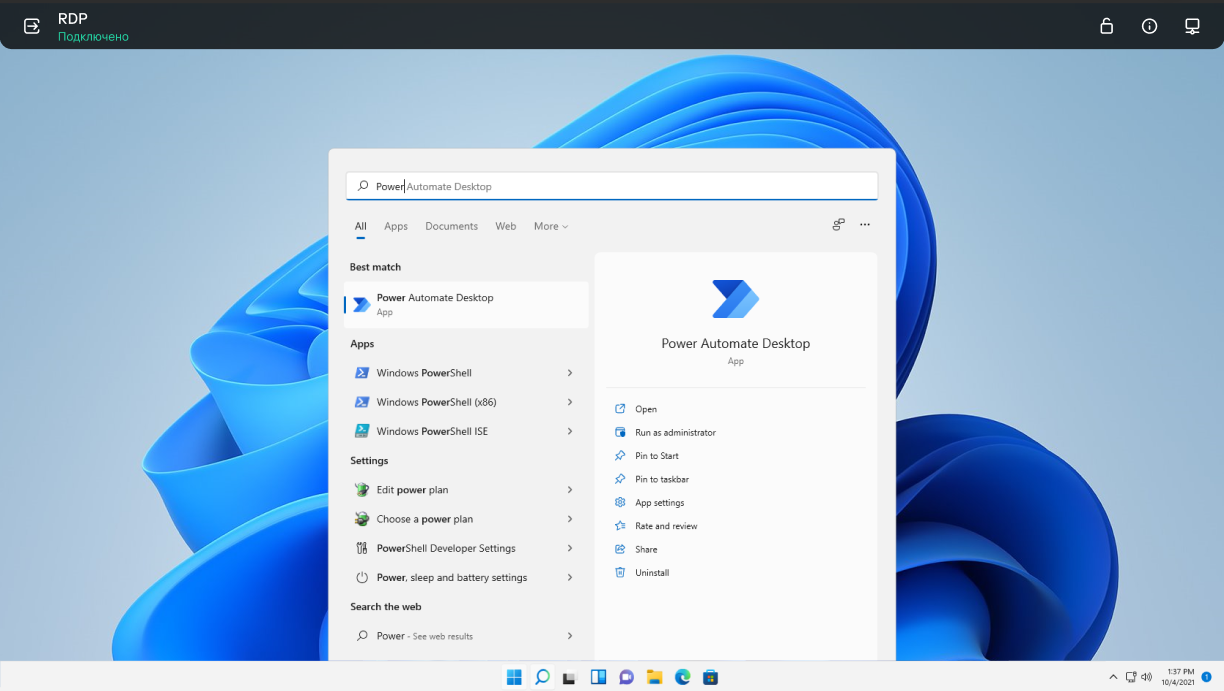This screenshot has height=691, width=1224.
Task: Open Microsoft Edge from the taskbar
Action: 682,677
